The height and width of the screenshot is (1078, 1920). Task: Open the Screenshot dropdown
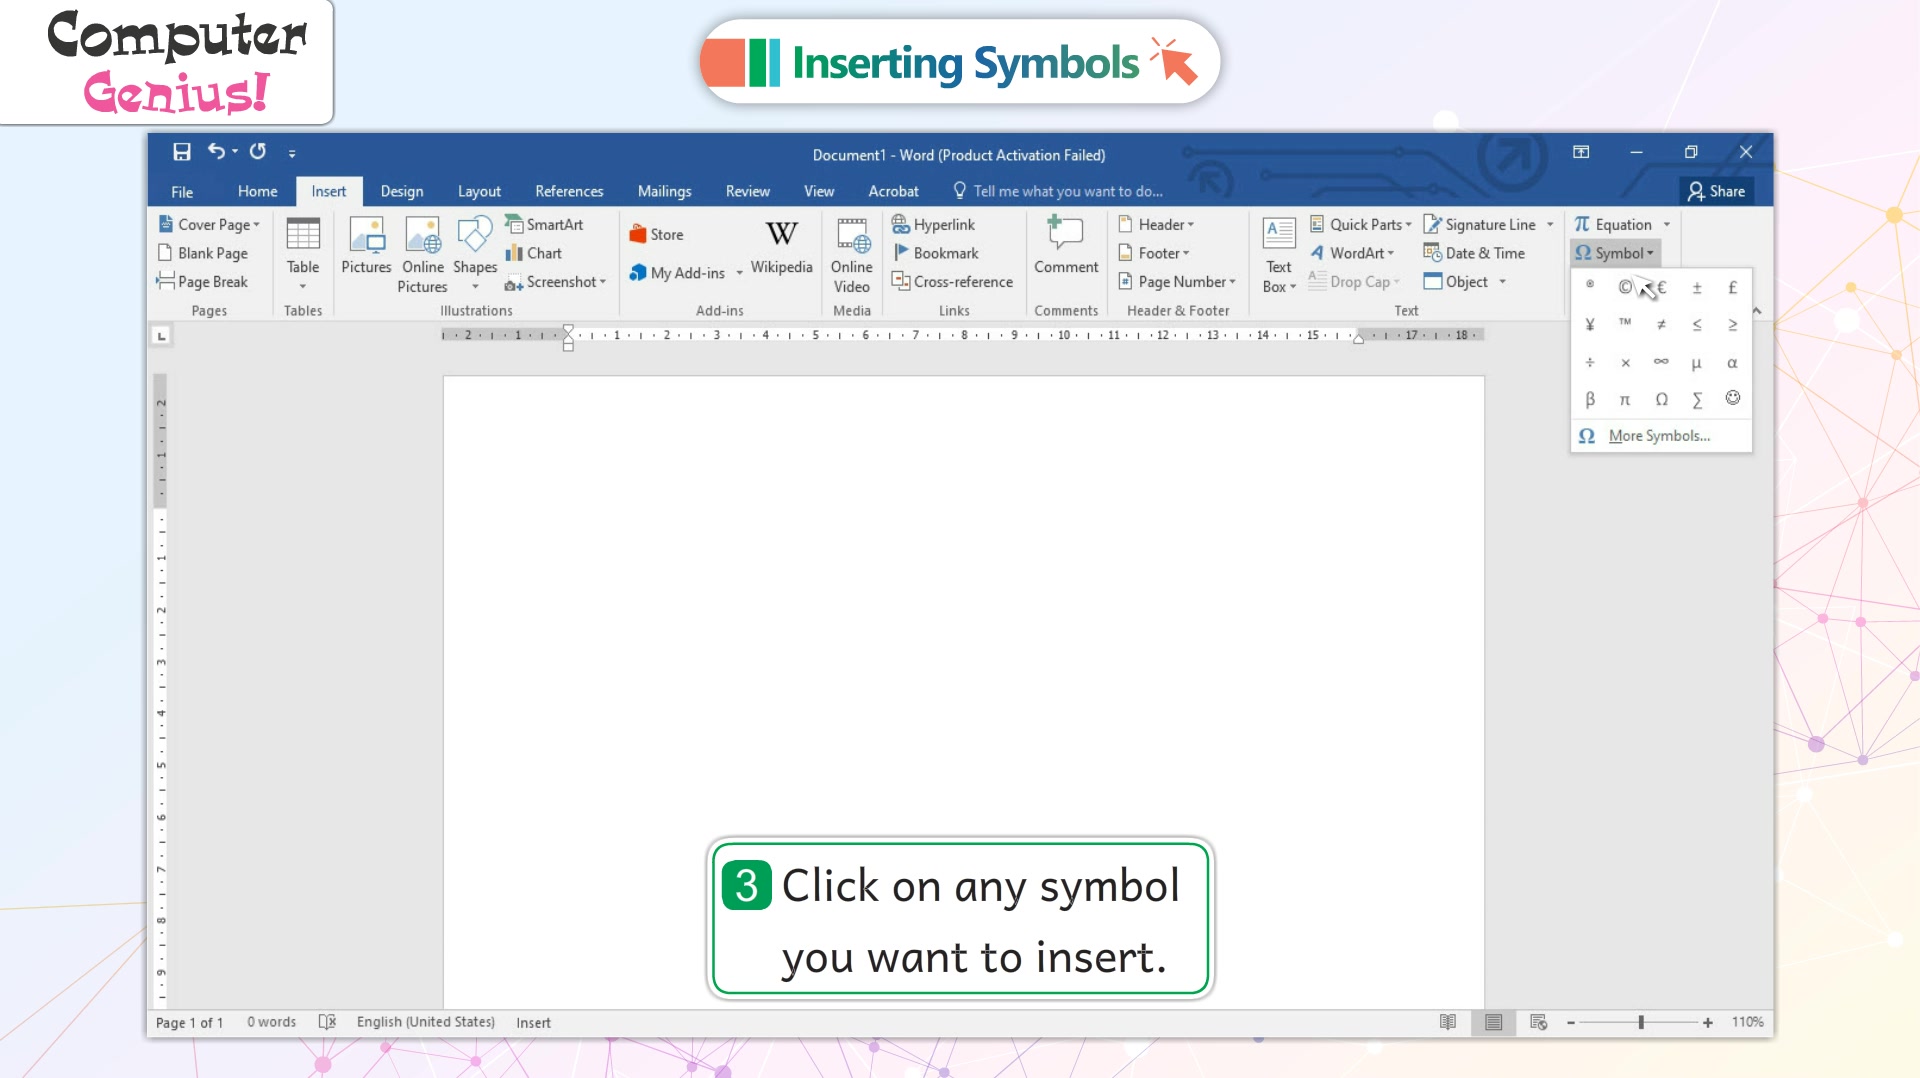tap(556, 282)
